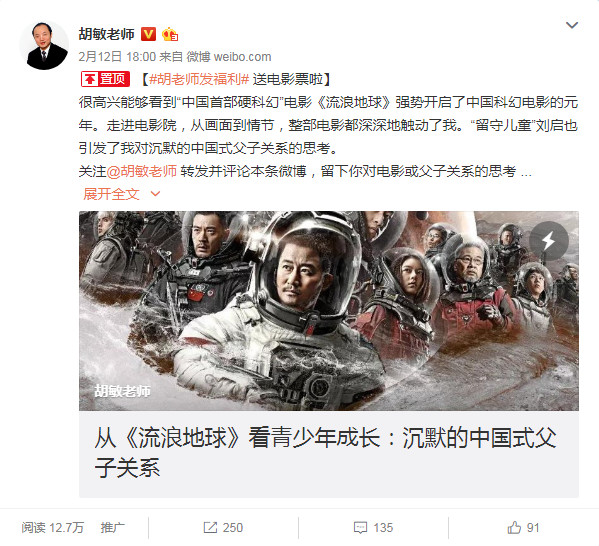599x546 pixels.
Task: Like the post with thumbs-up icon
Action: coord(514,528)
